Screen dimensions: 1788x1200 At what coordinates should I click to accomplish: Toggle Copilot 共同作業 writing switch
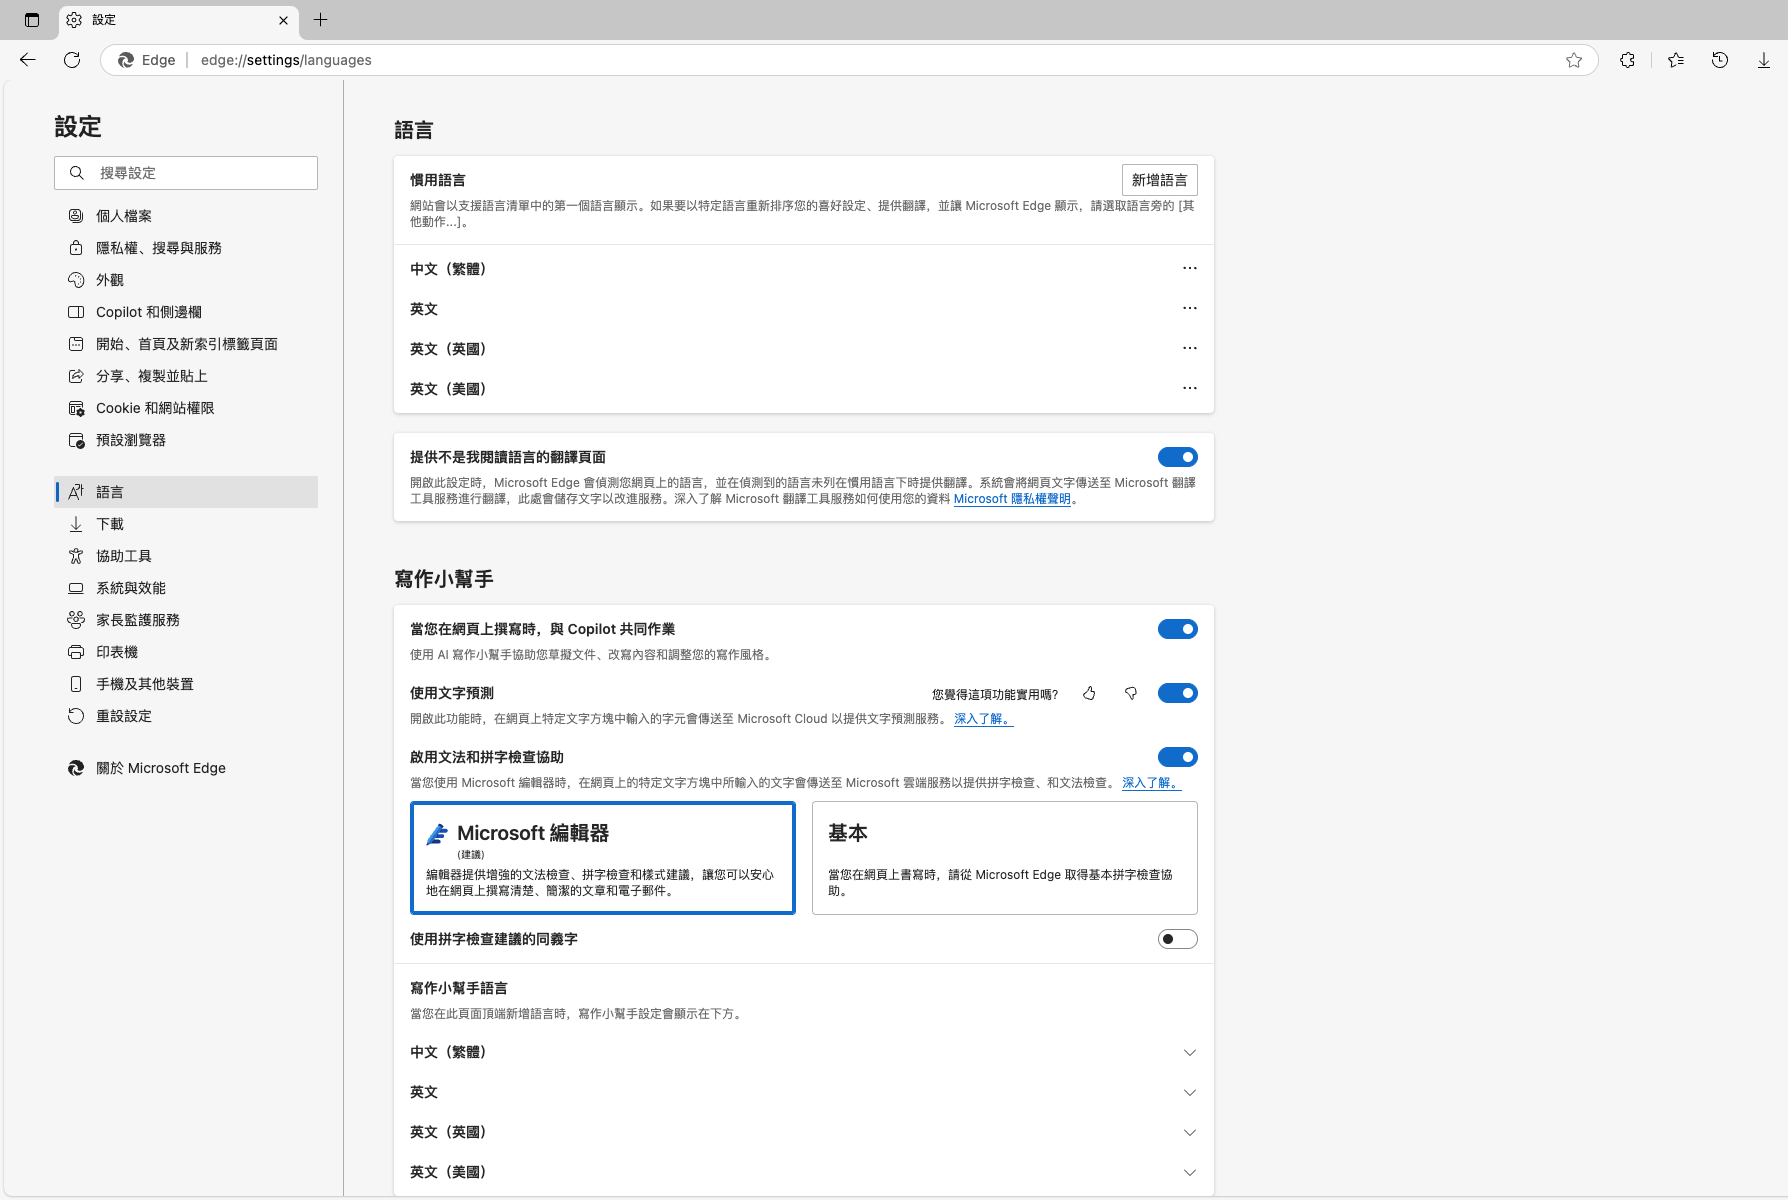[1178, 629]
